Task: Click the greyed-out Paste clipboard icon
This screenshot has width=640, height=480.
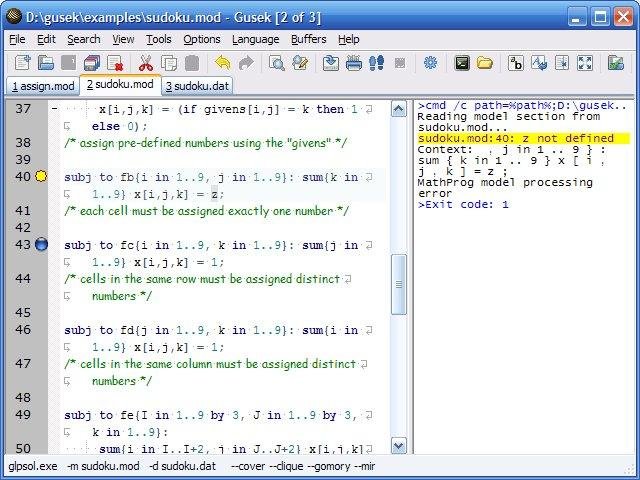Action: (192, 63)
